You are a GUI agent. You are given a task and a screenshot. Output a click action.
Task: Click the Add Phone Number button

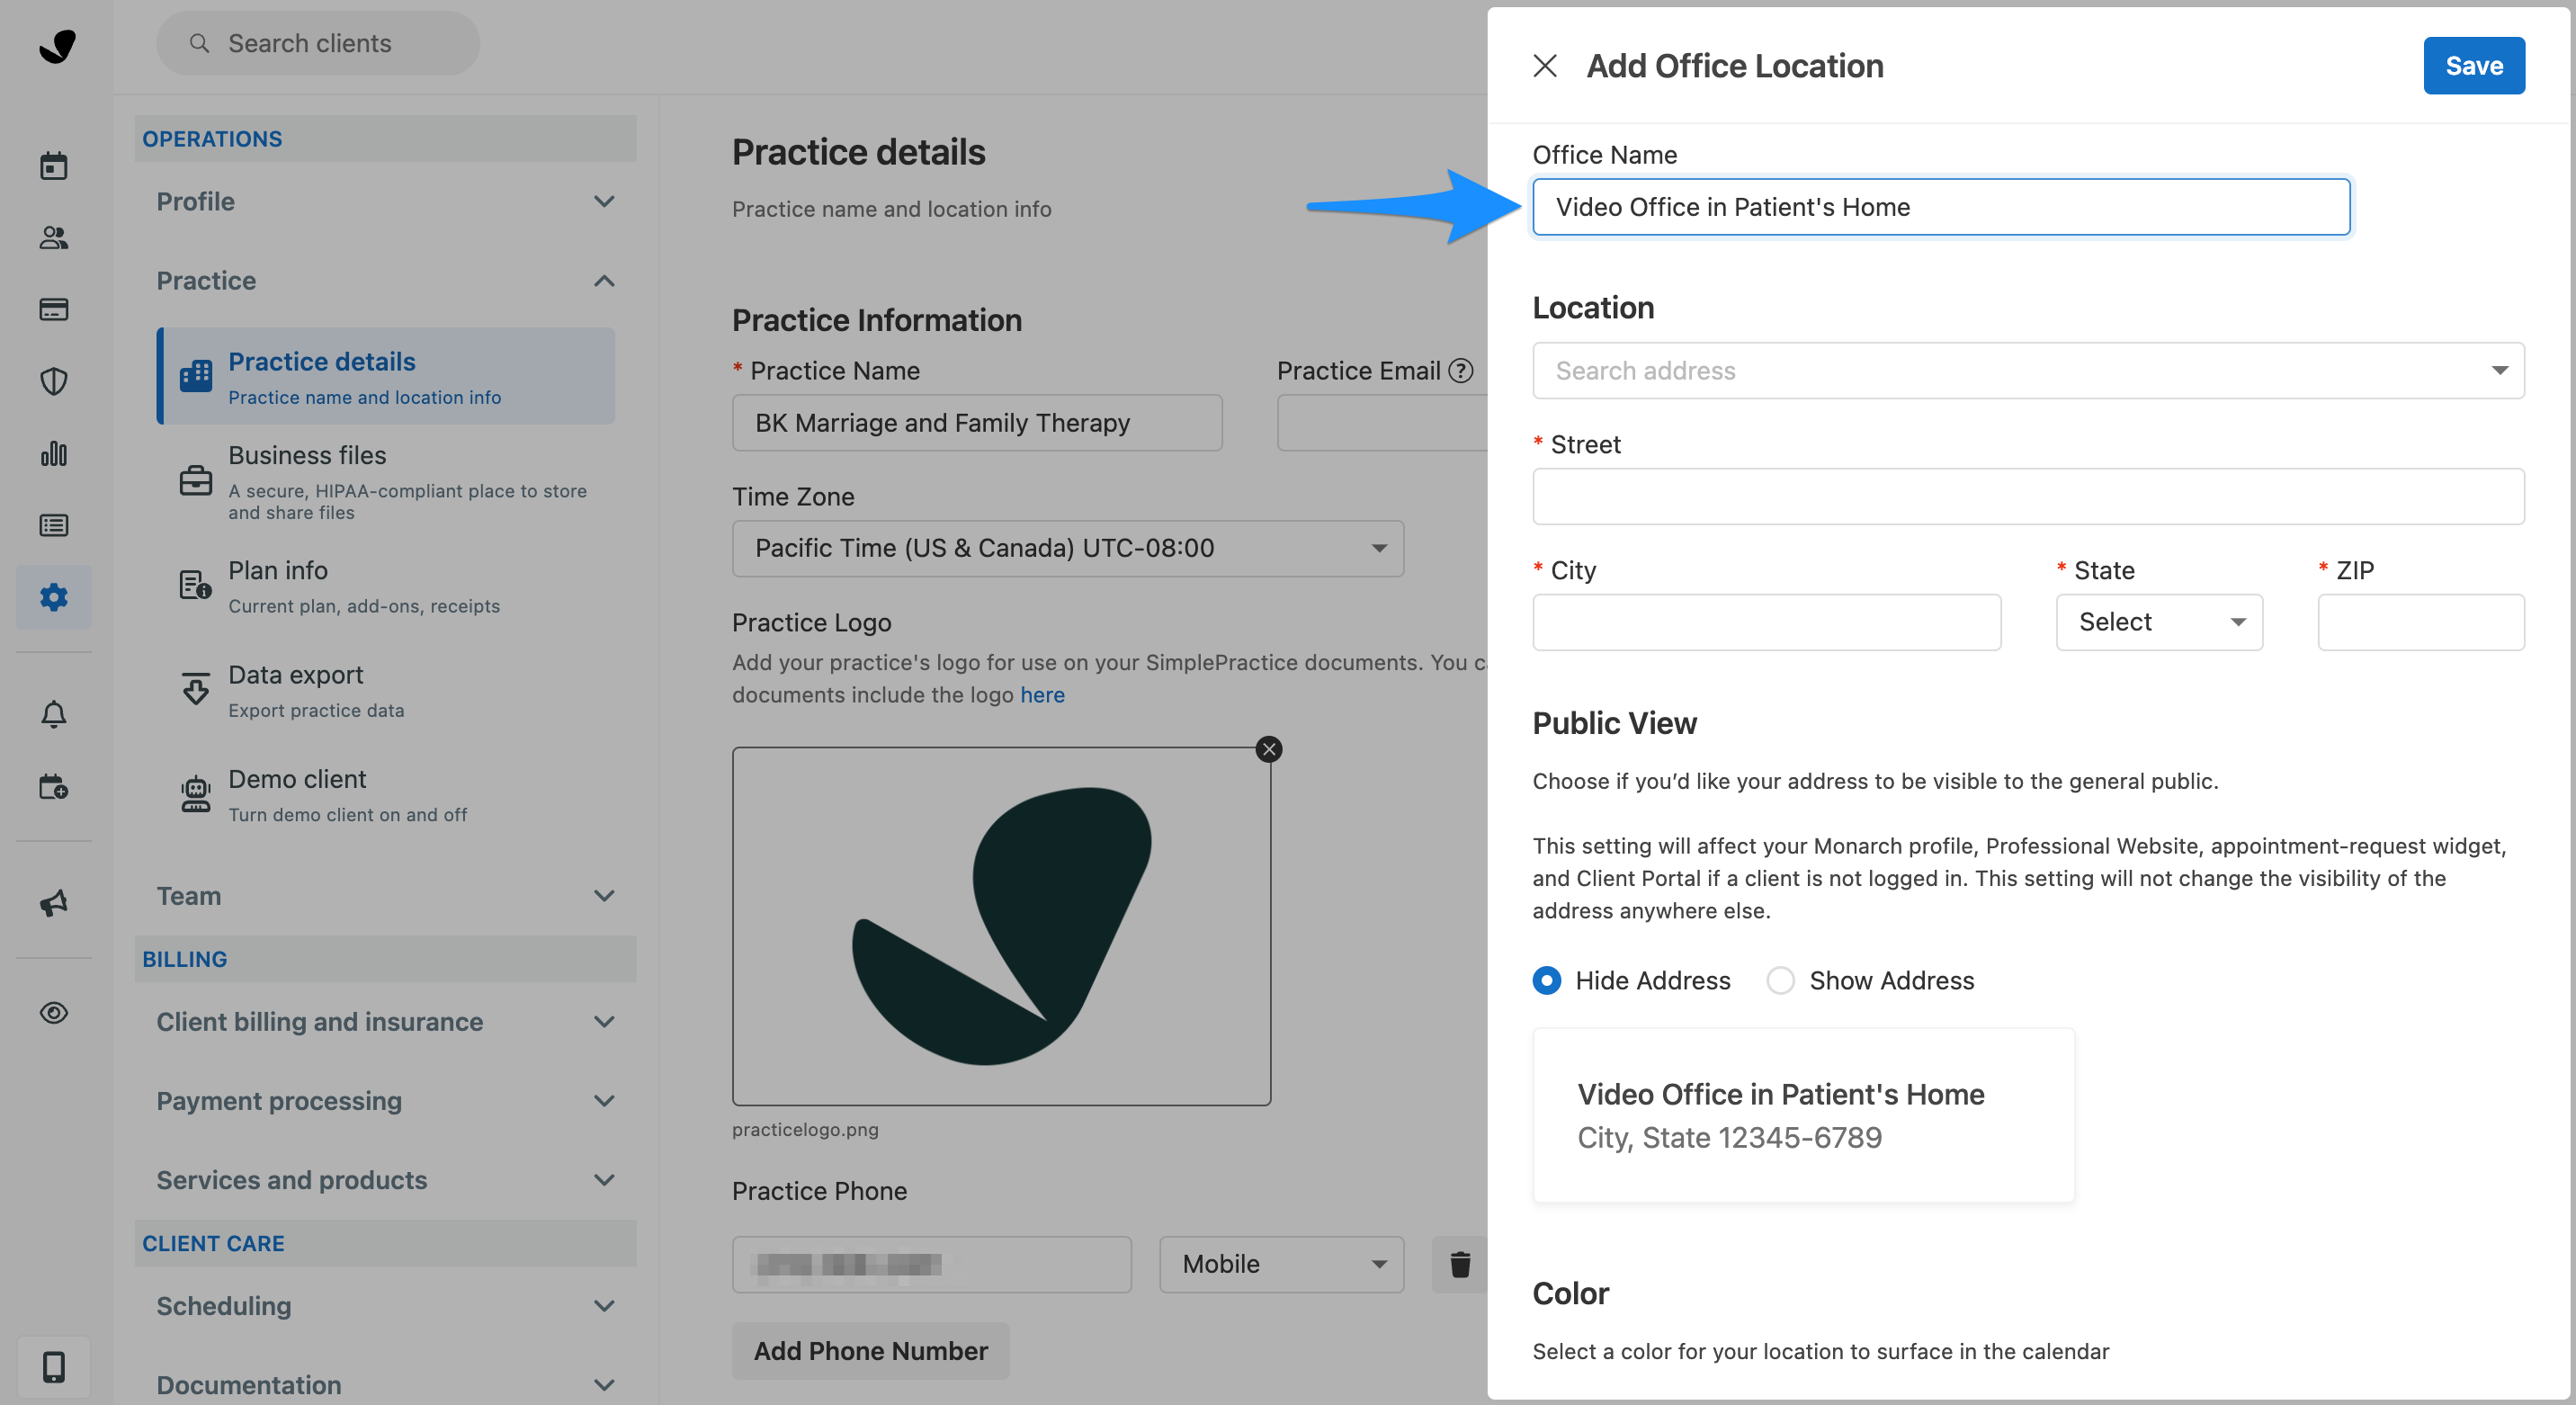click(x=869, y=1351)
